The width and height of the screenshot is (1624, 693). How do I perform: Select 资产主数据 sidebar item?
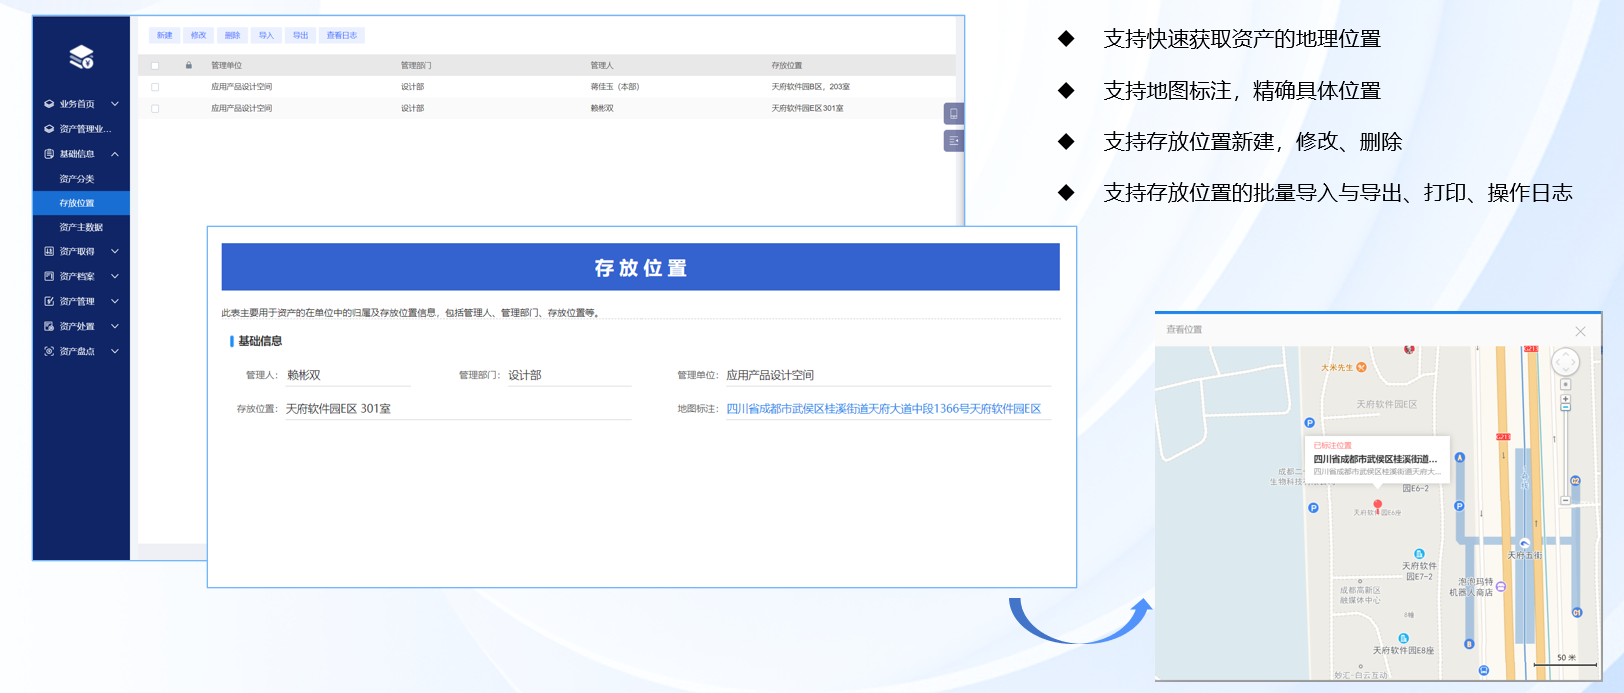click(81, 227)
